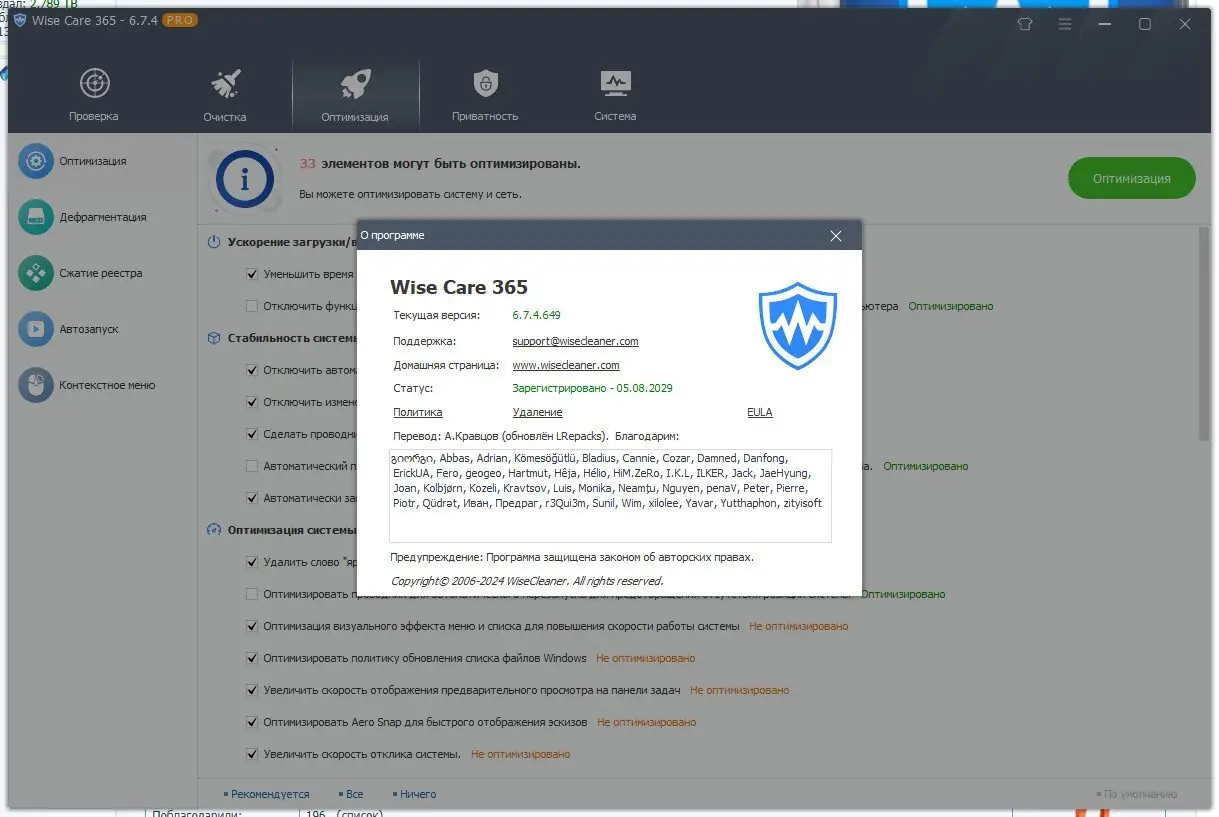Toggle Увеличить скорость отклика системы checkbox

(x=252, y=754)
